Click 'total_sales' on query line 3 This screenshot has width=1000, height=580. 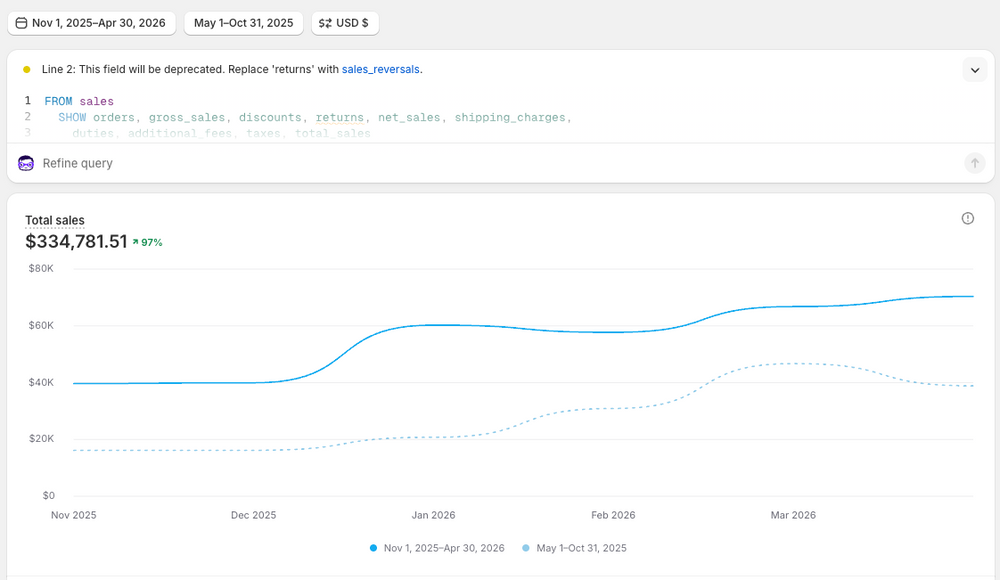[332, 133]
